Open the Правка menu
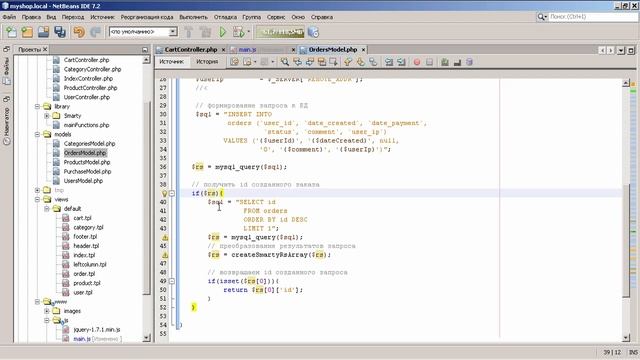 31,17
